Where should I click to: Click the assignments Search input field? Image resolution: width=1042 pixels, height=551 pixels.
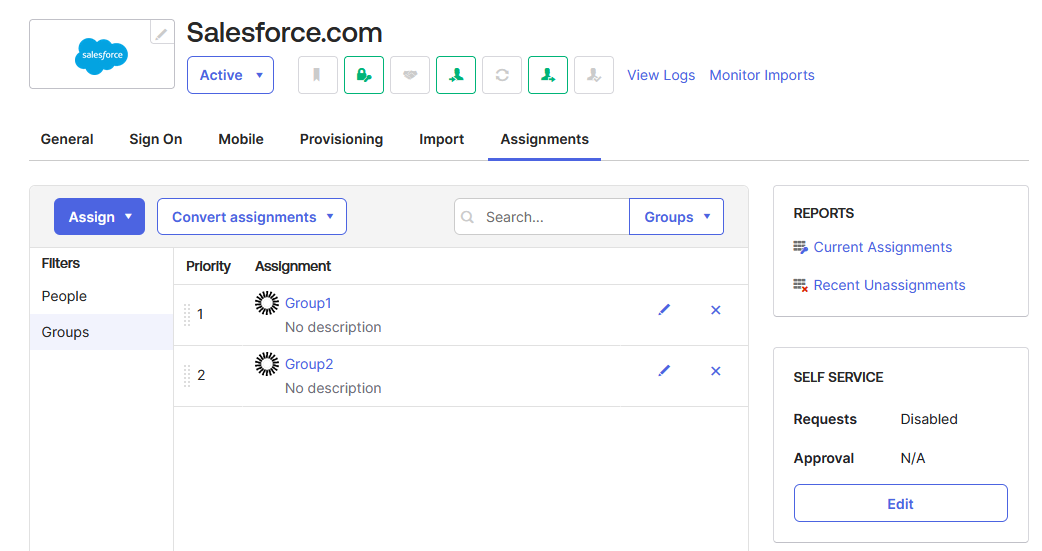tap(551, 217)
